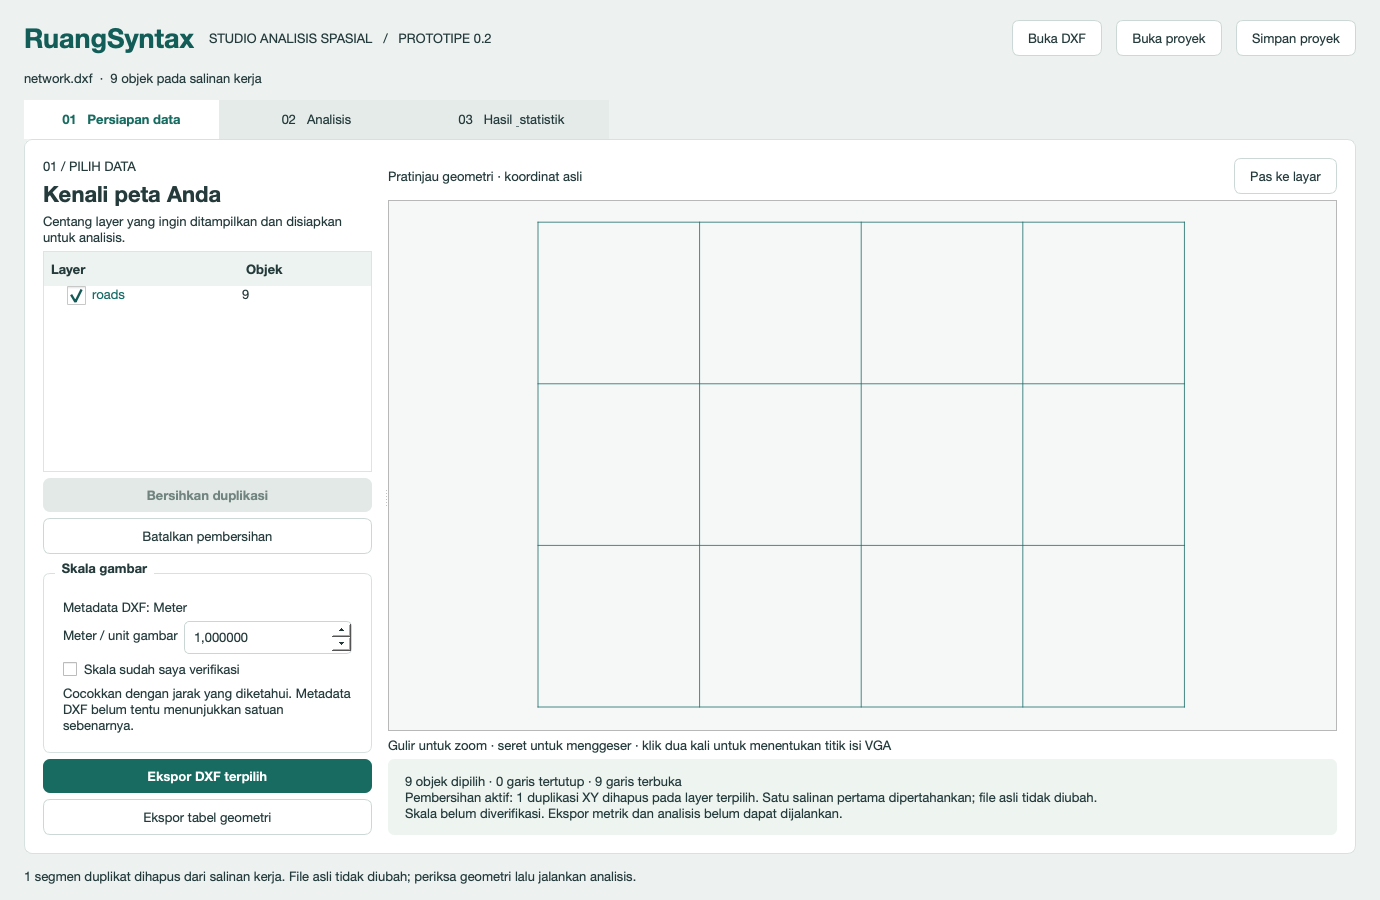This screenshot has height=900, width=1380.
Task: Click the '01 / PILIH DATA' step label
Action: point(89,166)
